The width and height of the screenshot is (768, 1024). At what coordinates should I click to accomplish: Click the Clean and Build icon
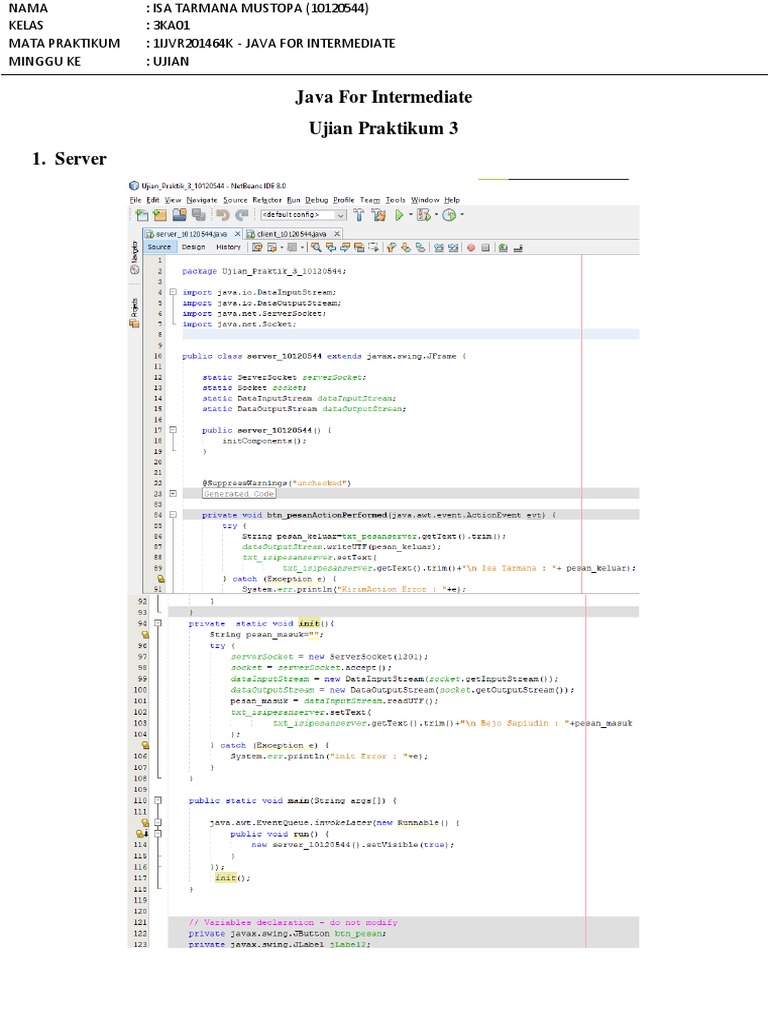(x=379, y=215)
